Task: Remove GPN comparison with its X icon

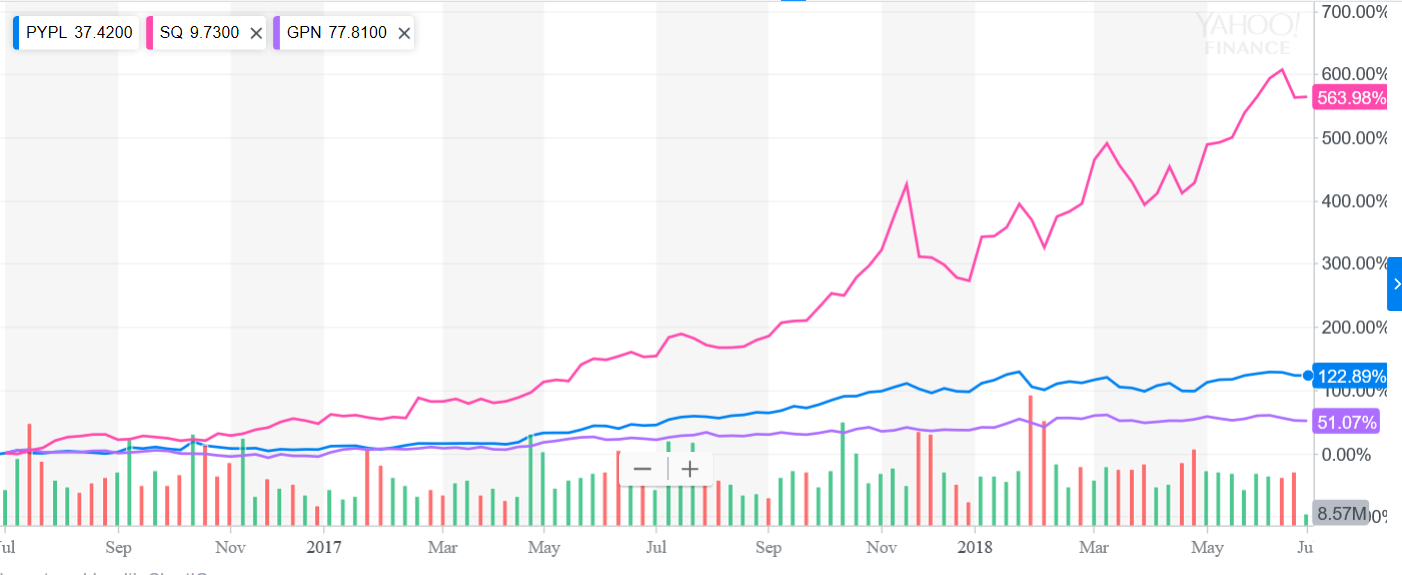Action: [404, 33]
